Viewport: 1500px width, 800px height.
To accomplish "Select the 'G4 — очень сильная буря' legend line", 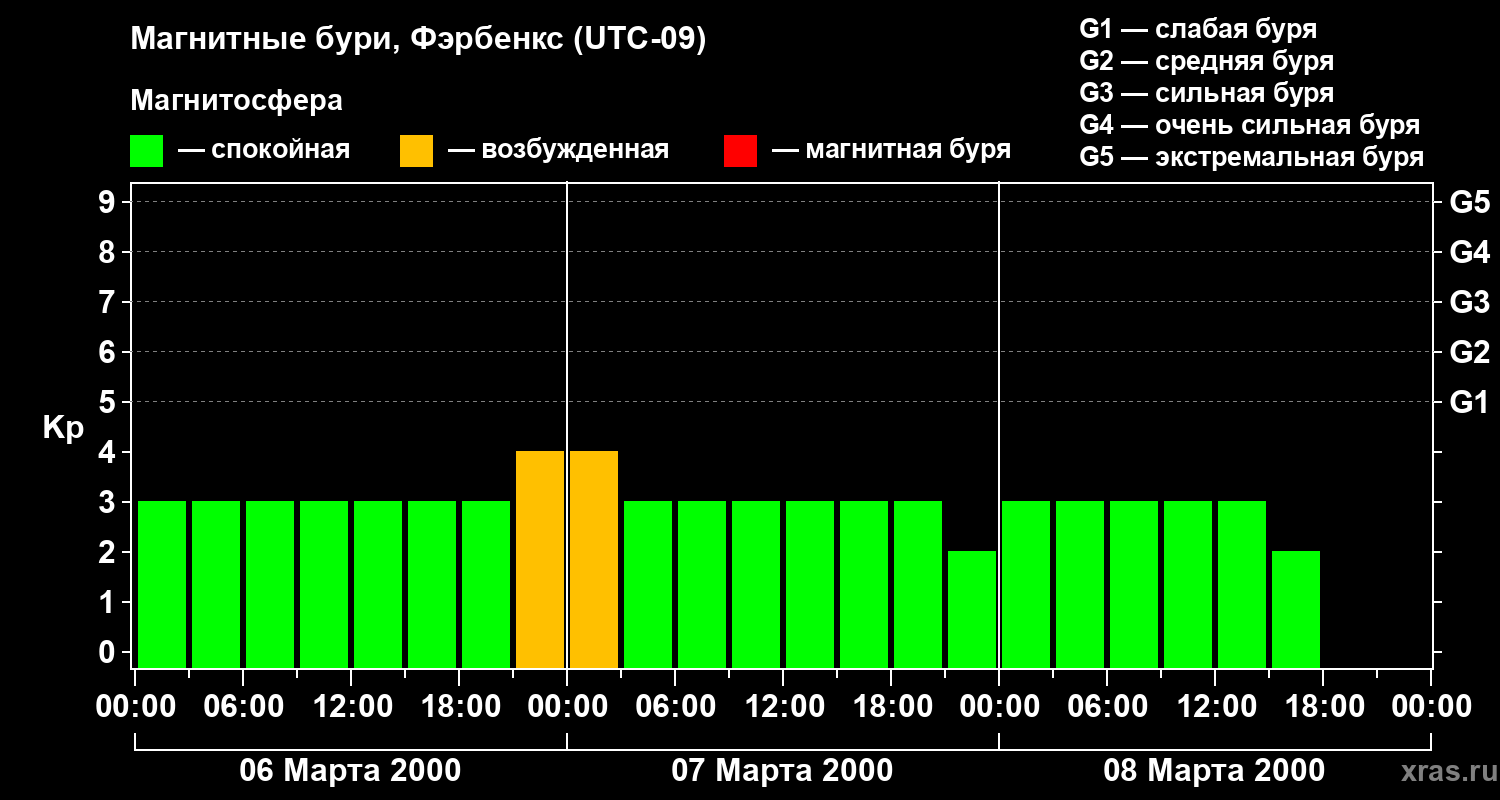I will click(1250, 125).
